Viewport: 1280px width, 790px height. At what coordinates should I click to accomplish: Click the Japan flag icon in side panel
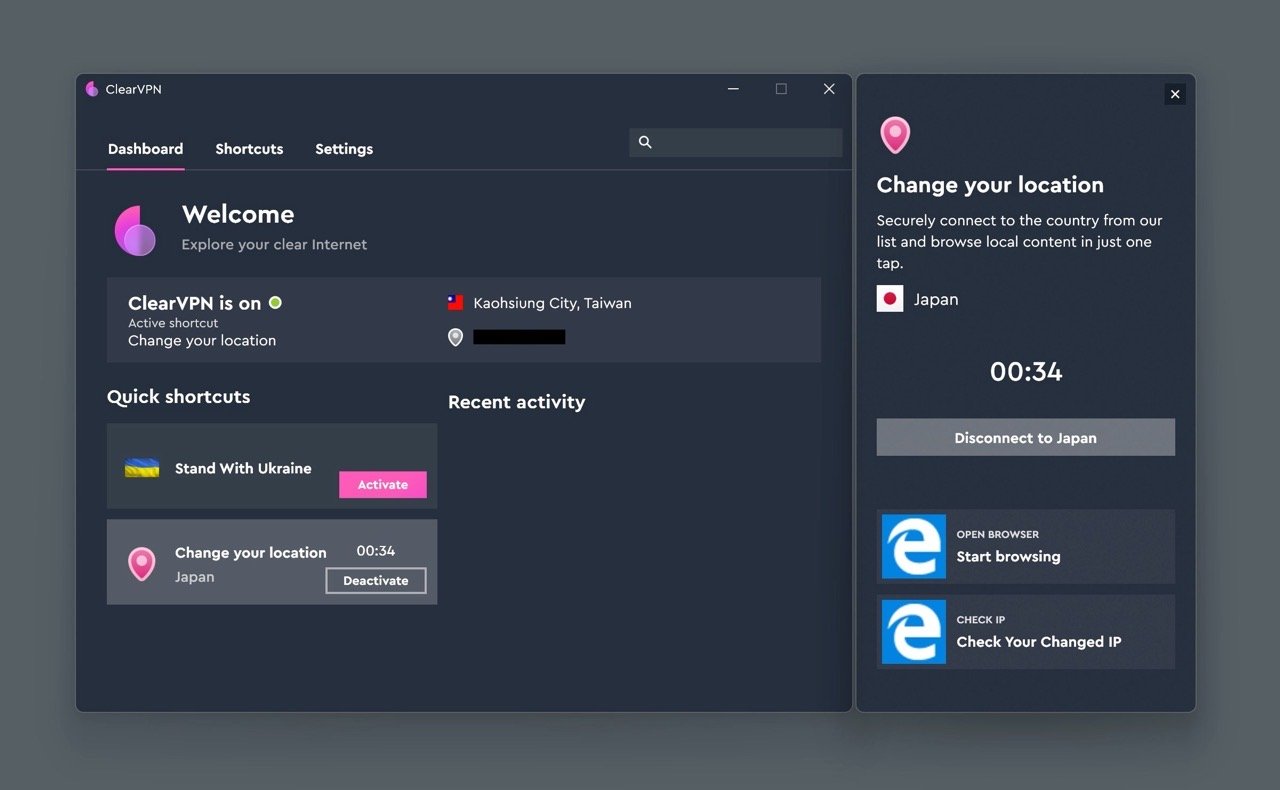coord(890,299)
